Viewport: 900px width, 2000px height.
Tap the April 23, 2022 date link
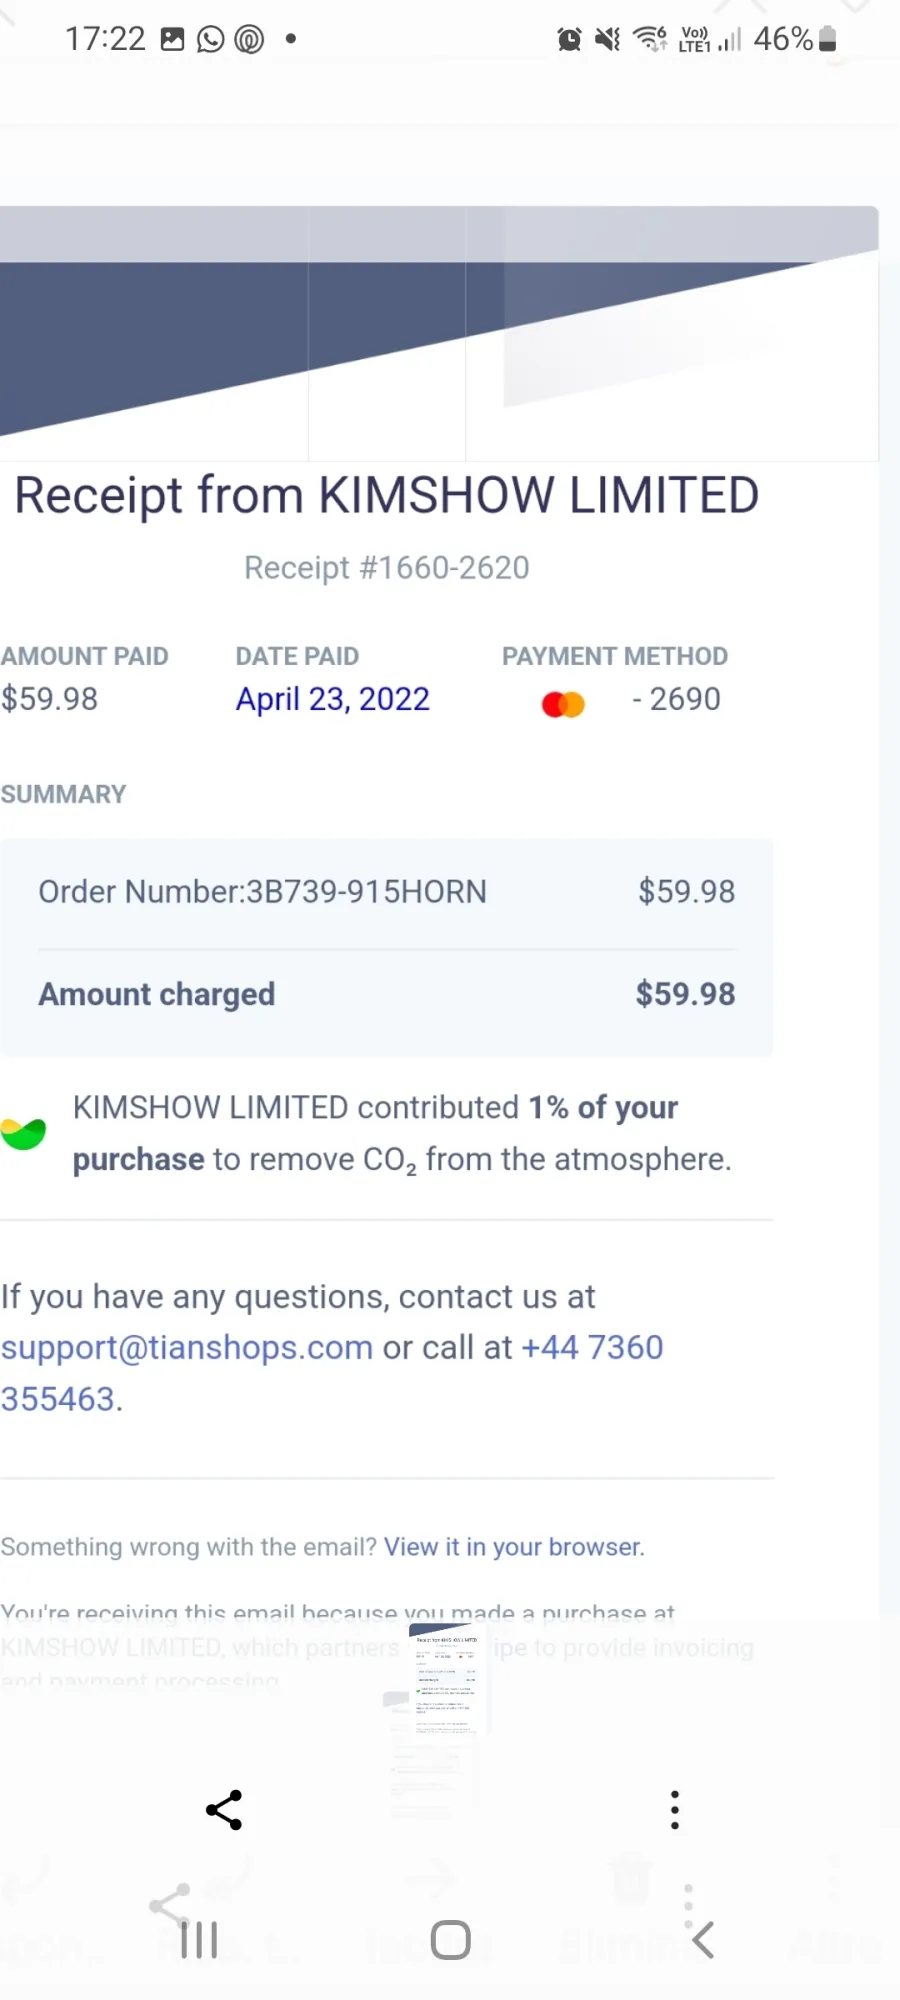click(x=333, y=699)
